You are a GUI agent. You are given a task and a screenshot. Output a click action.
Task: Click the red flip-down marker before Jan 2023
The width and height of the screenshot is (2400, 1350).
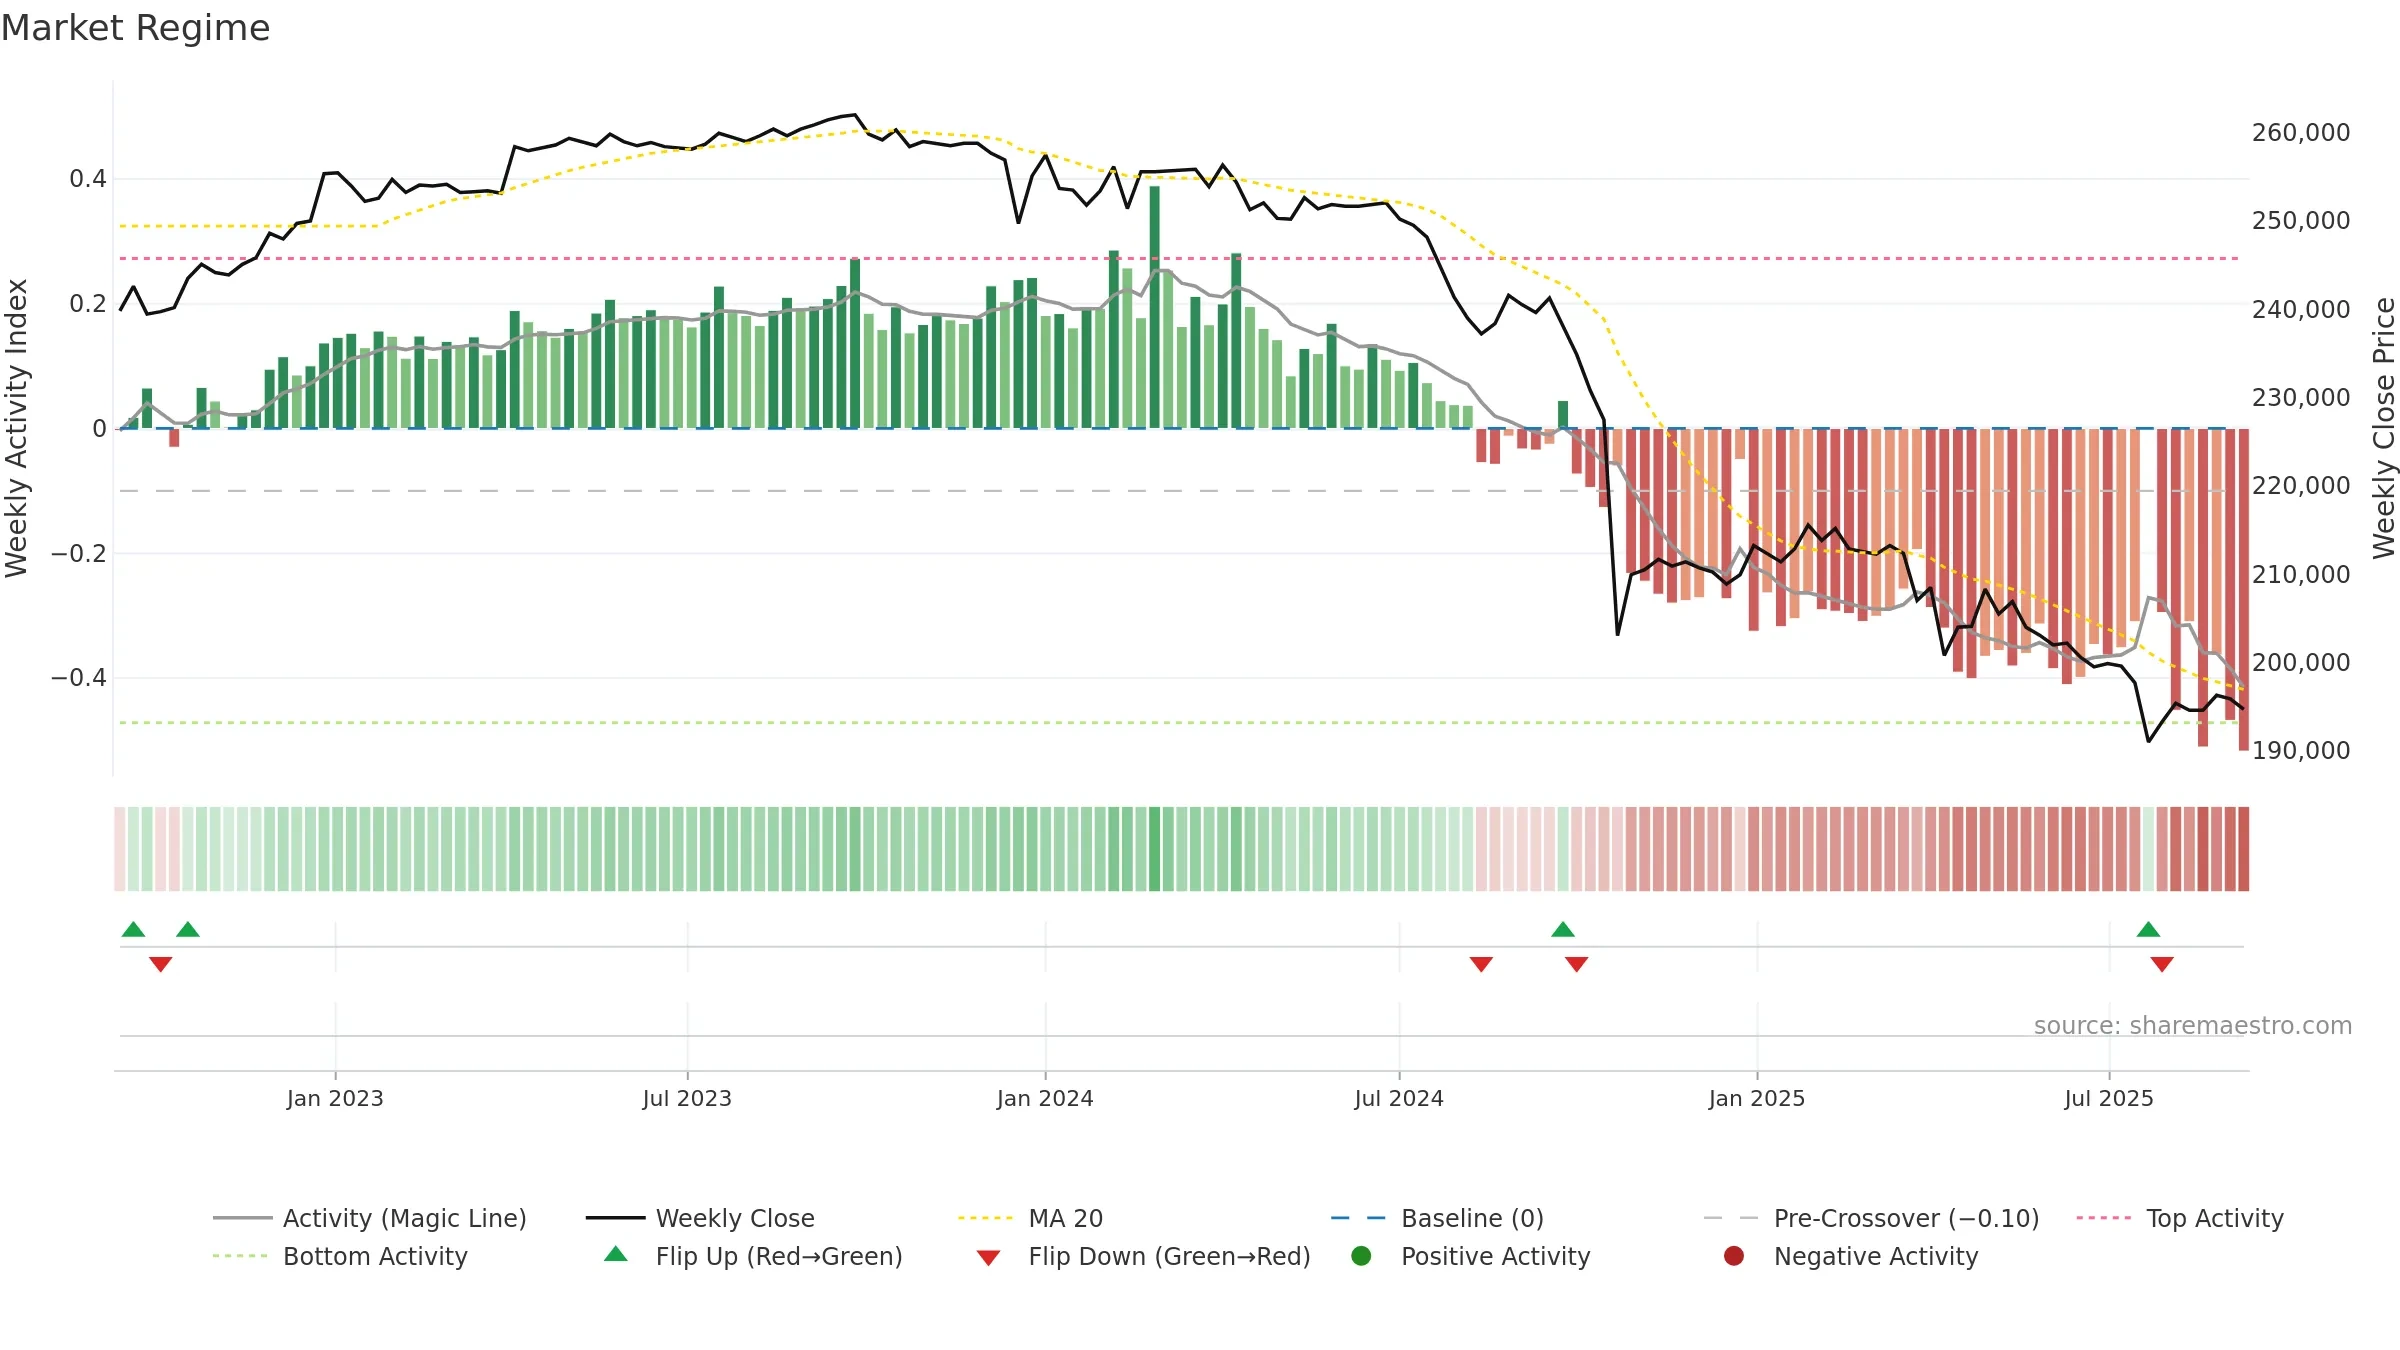click(x=160, y=964)
